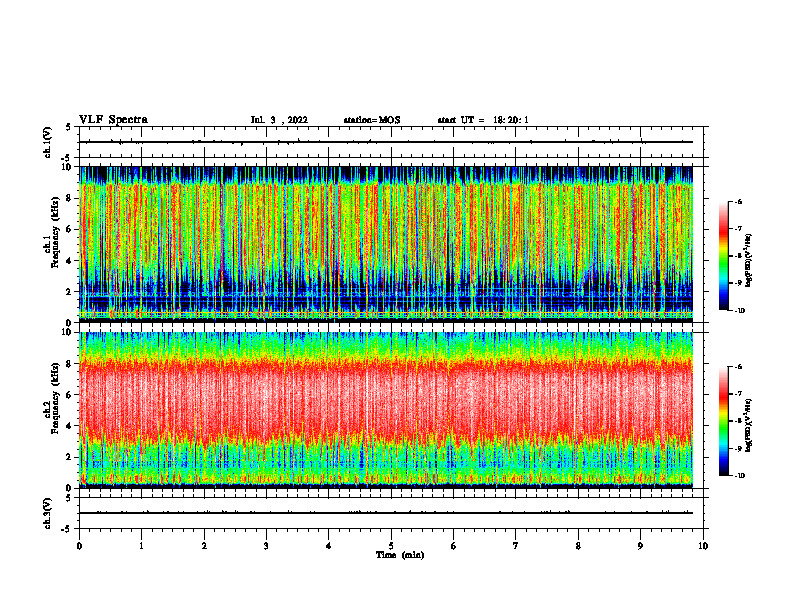
Task: Click the "VLF Spectra" plot title
Action: click(x=113, y=120)
